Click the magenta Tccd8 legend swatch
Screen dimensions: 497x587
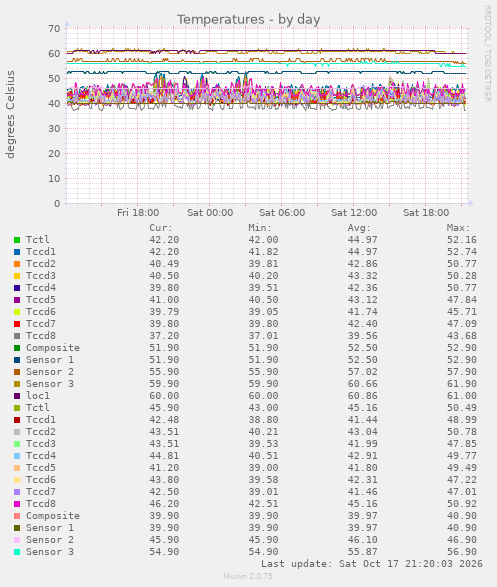point(17,504)
